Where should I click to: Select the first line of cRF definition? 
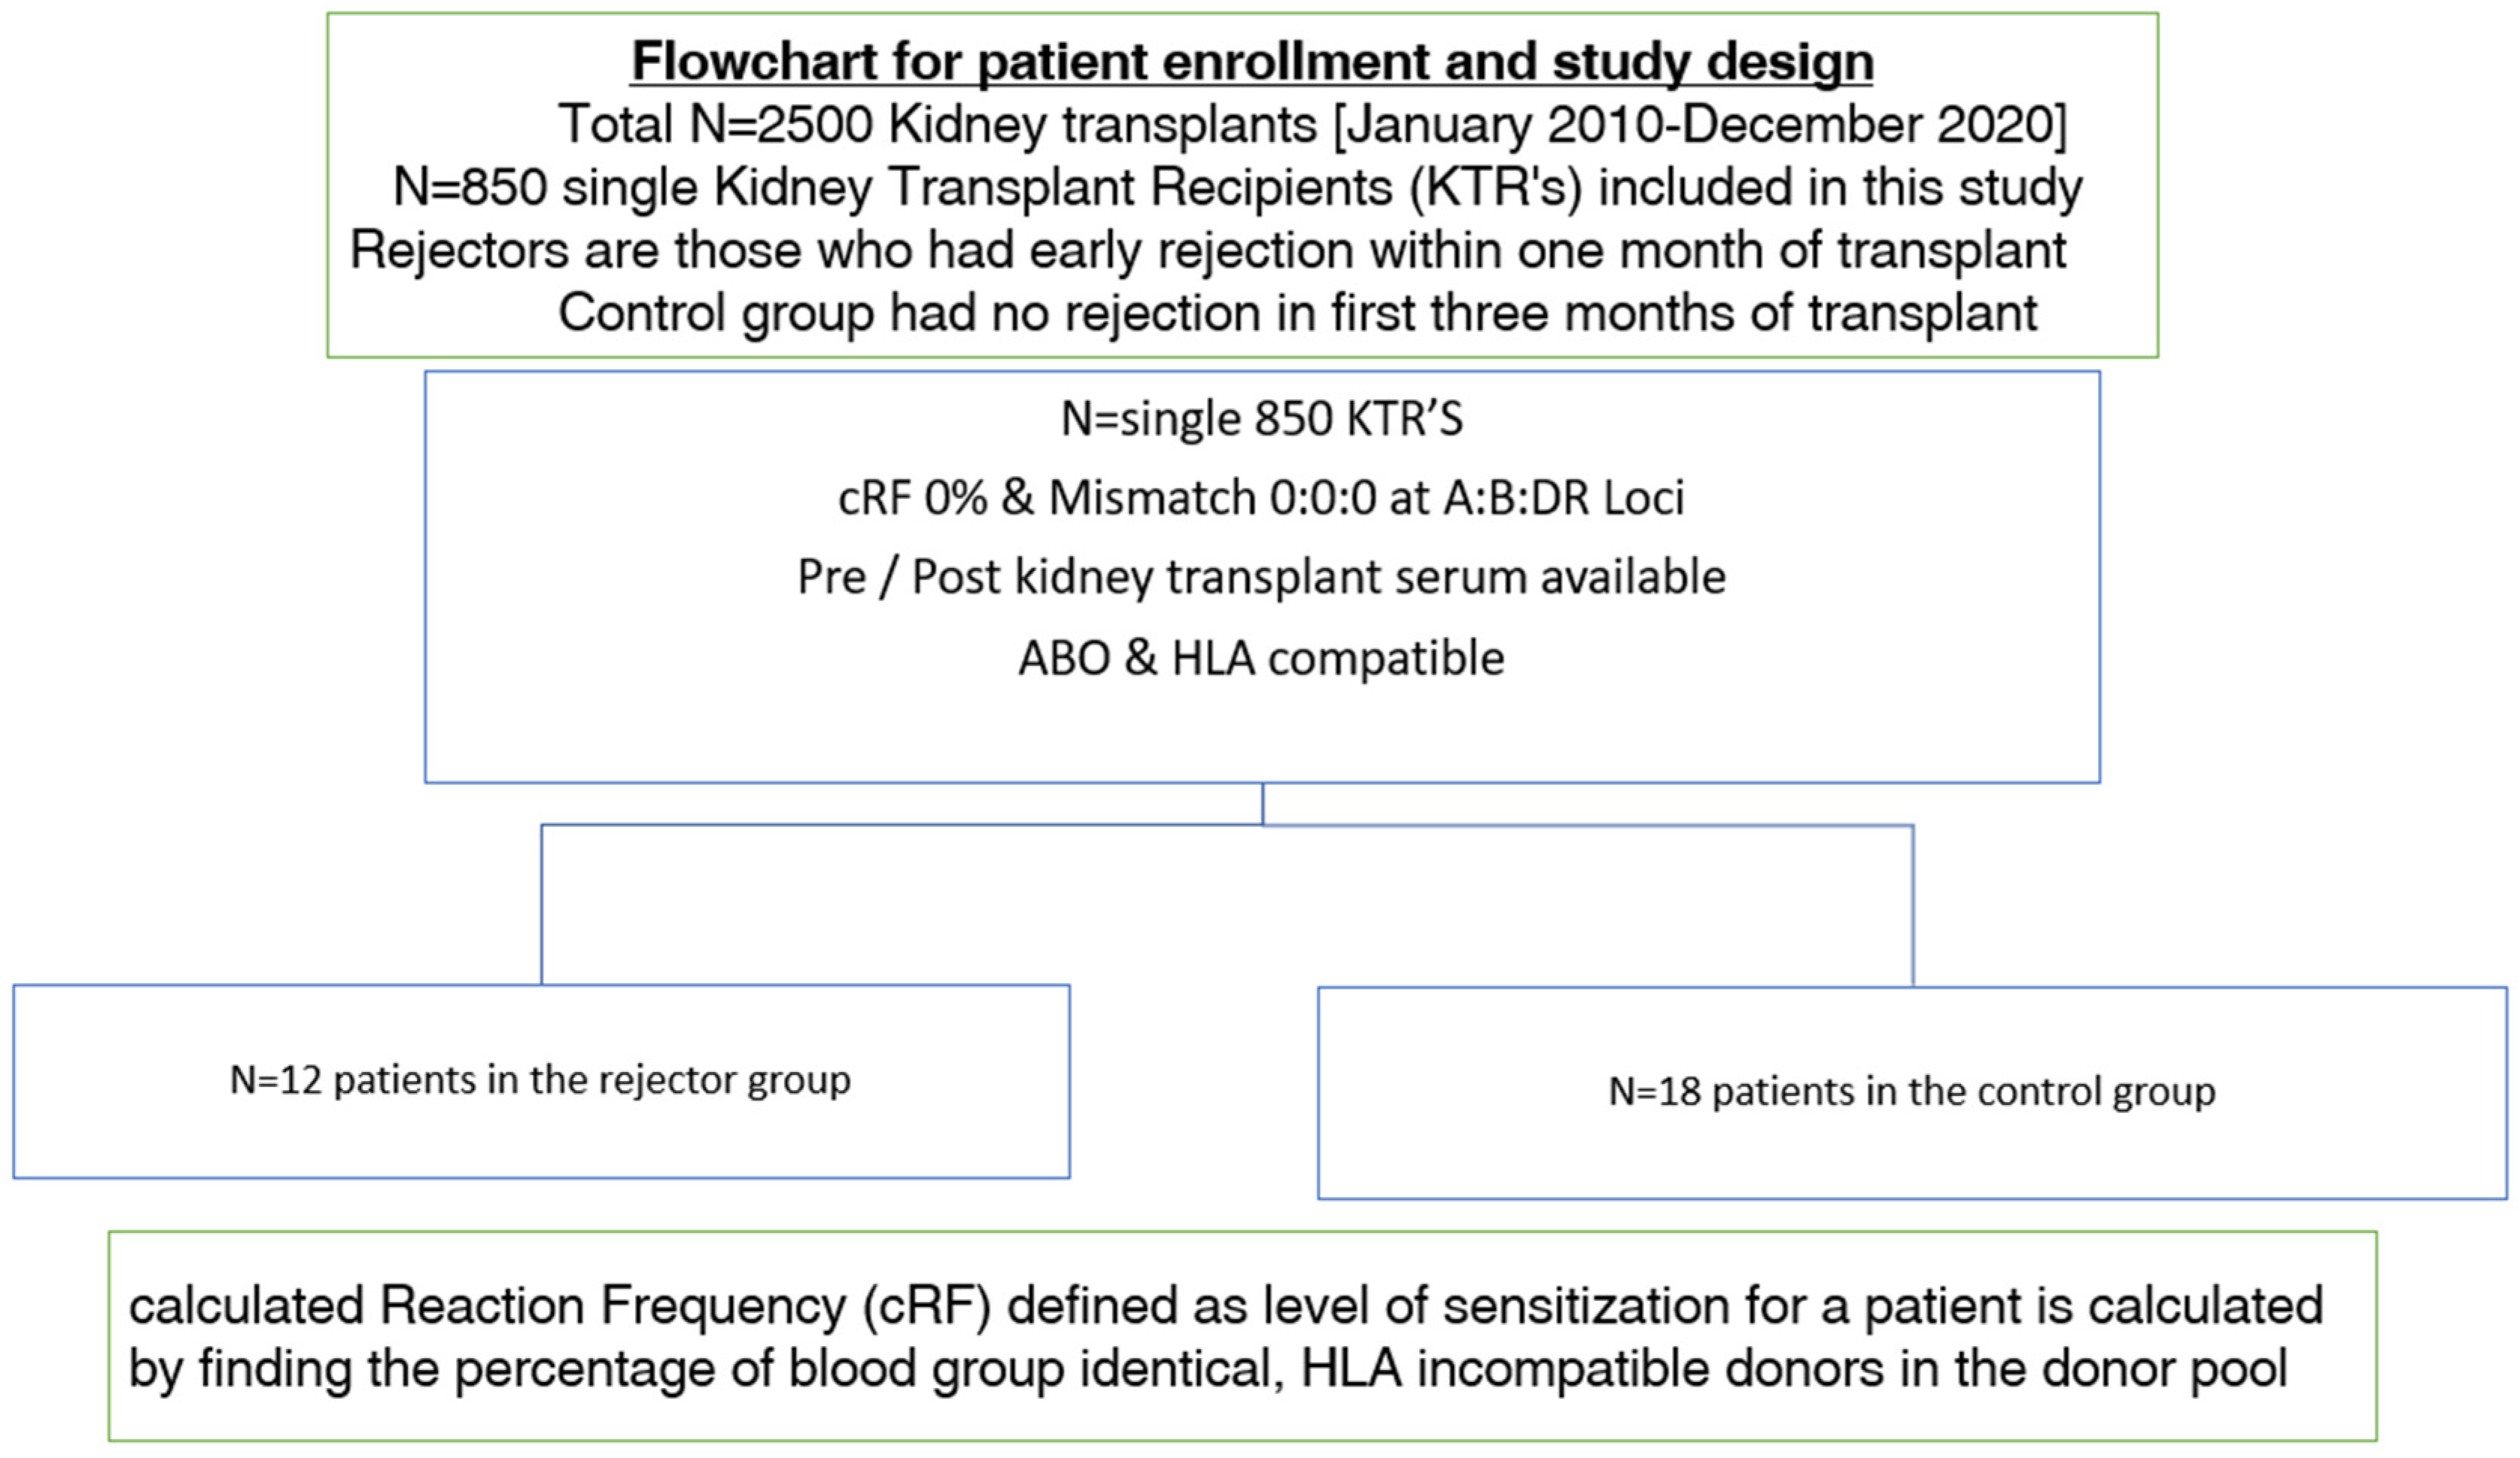[1226, 1306]
